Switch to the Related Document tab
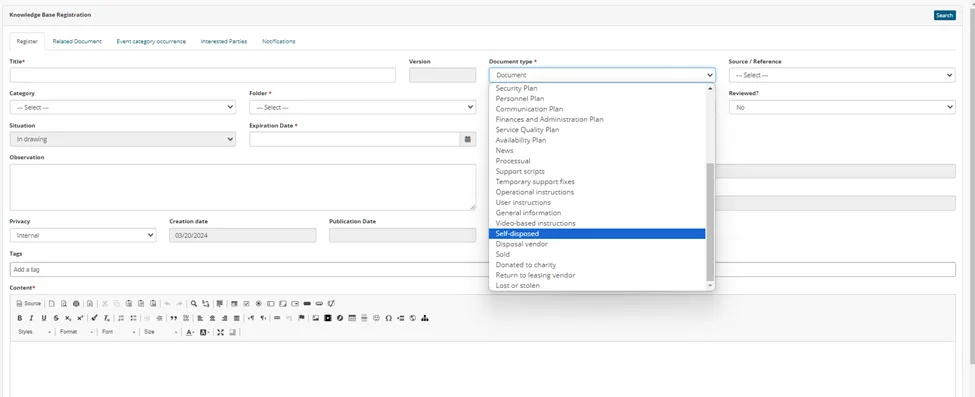The width and height of the screenshot is (975, 397). pyautogui.click(x=77, y=41)
